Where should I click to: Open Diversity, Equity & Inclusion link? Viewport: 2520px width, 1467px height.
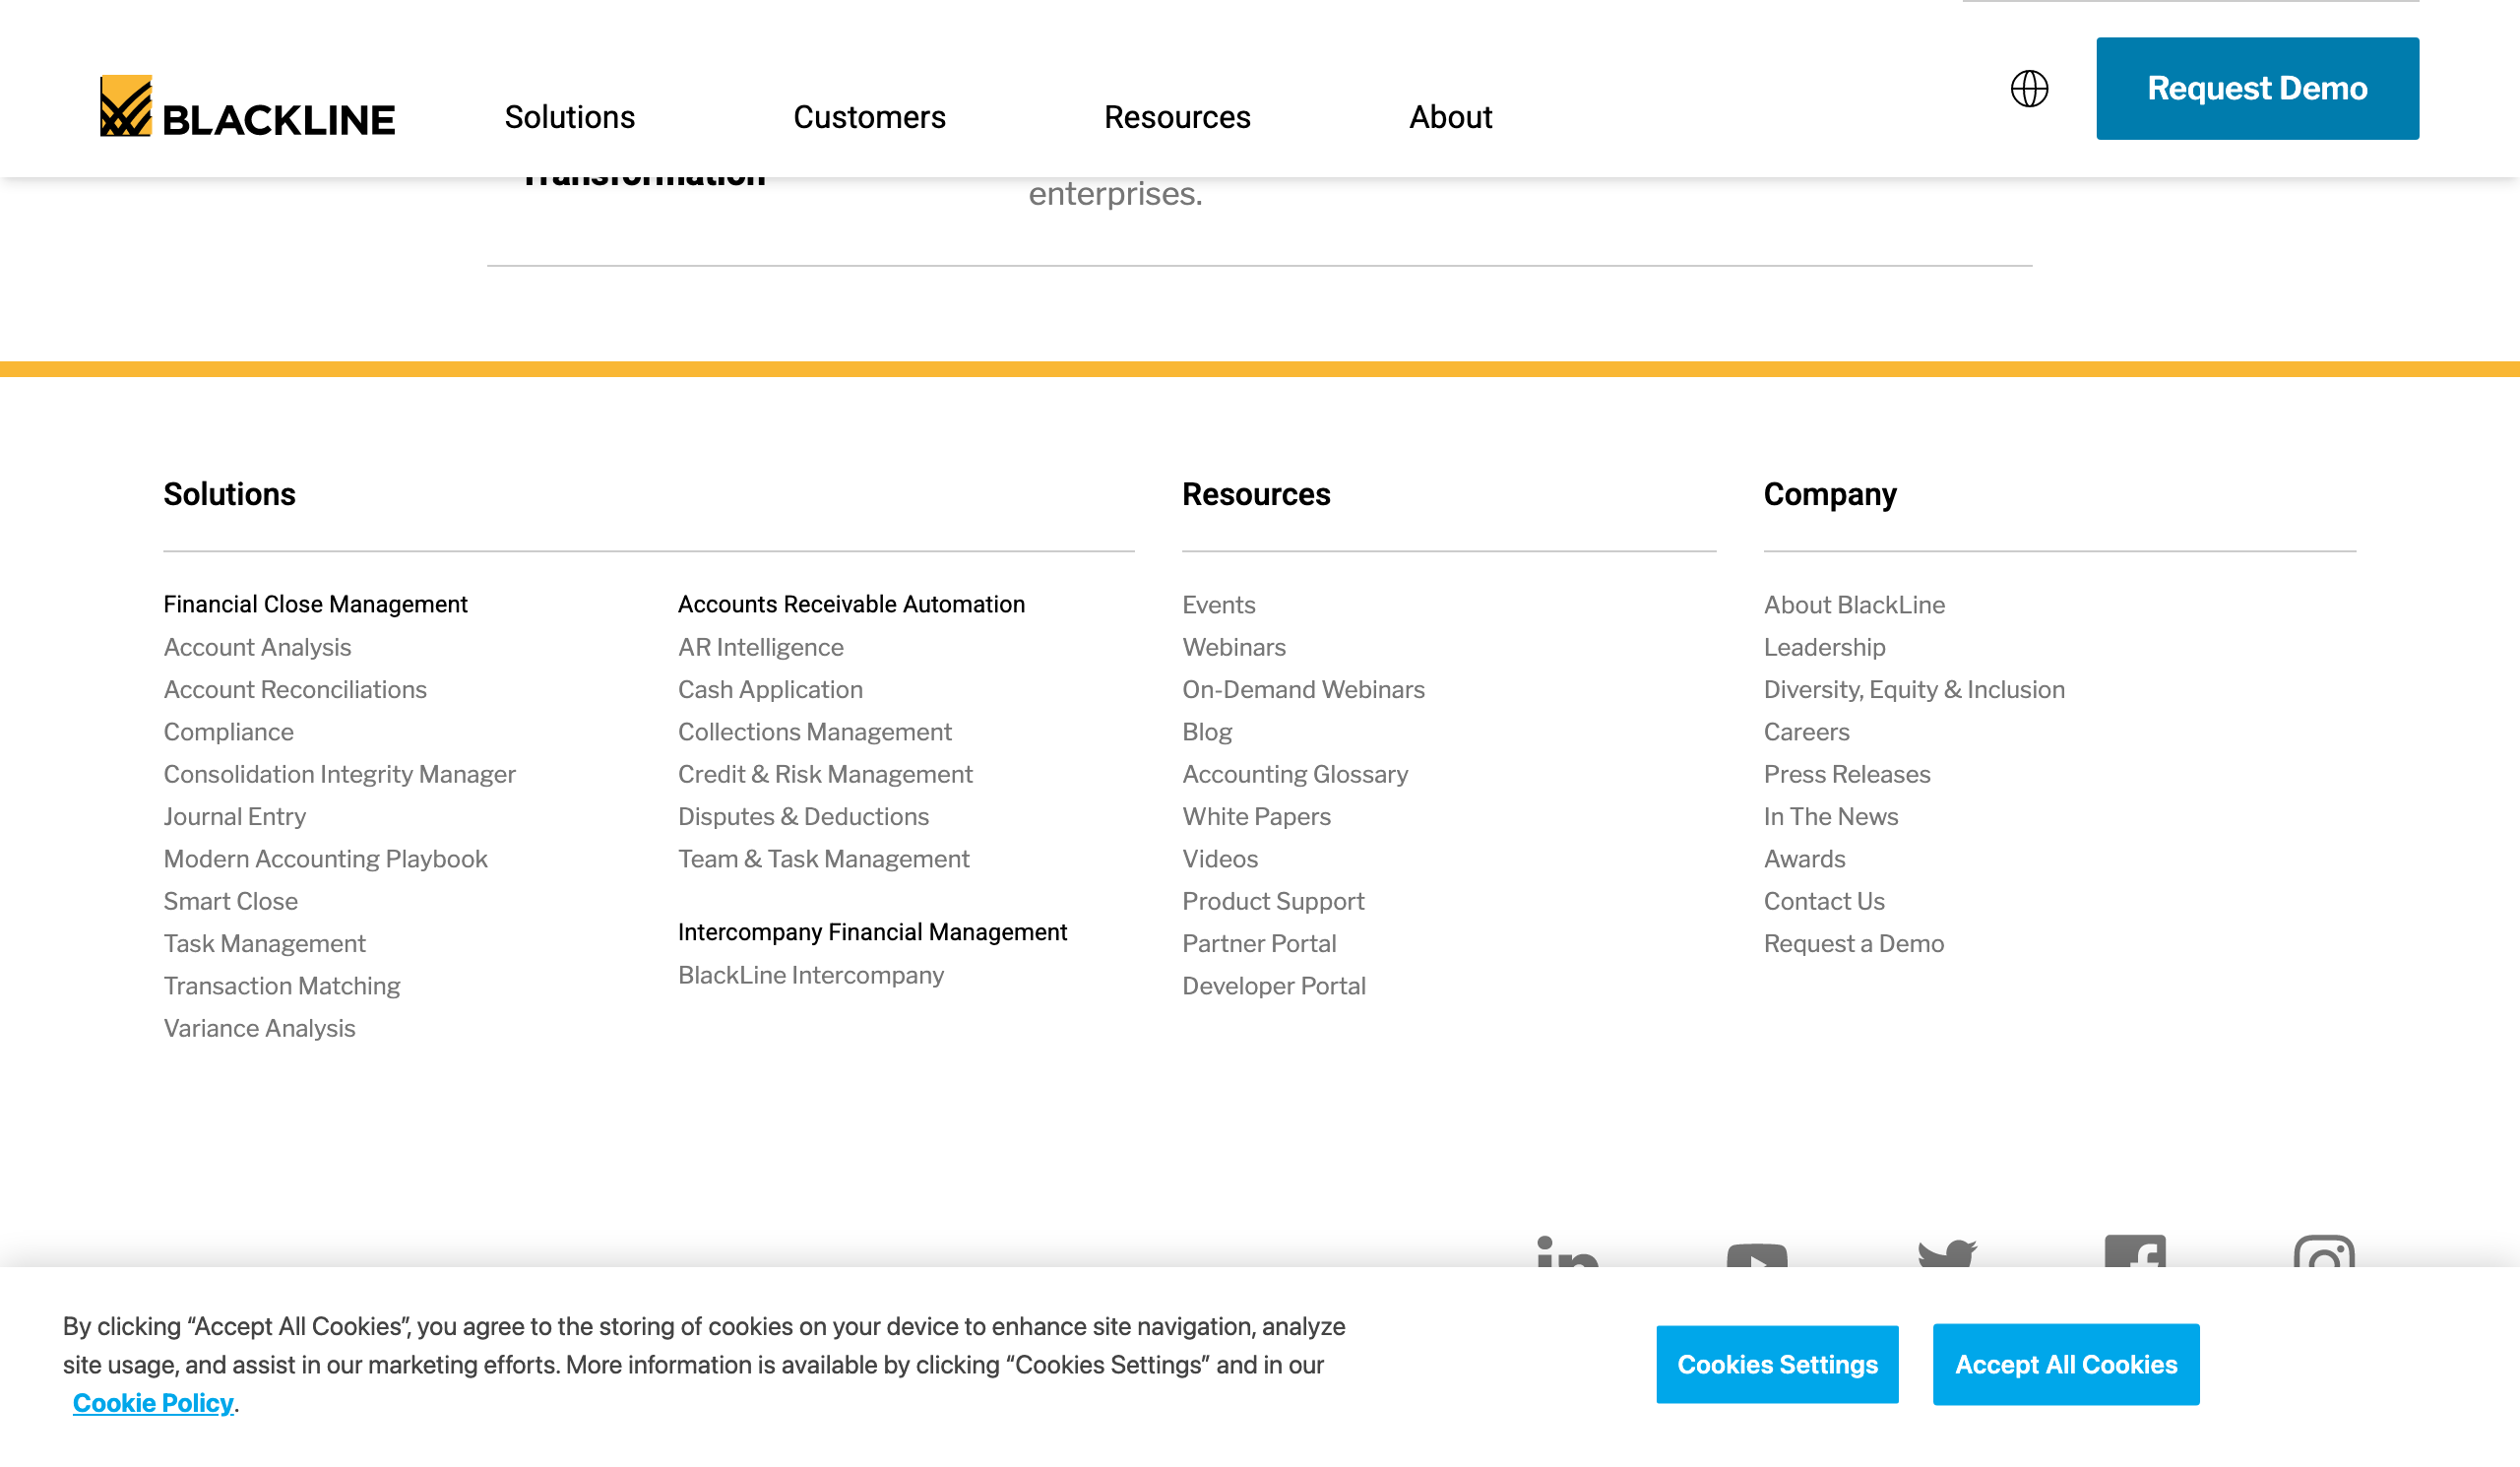(x=1914, y=689)
